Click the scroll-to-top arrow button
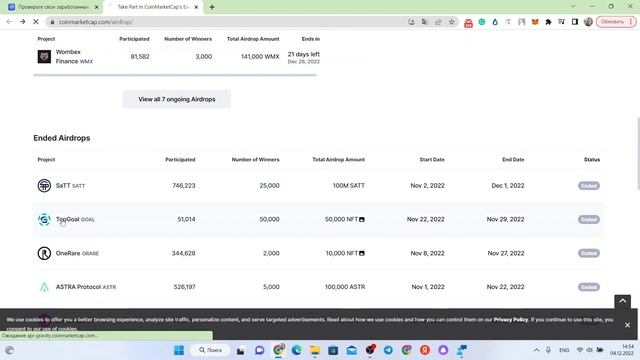Image resolution: width=640 pixels, height=360 pixels. pyautogui.click(x=622, y=301)
